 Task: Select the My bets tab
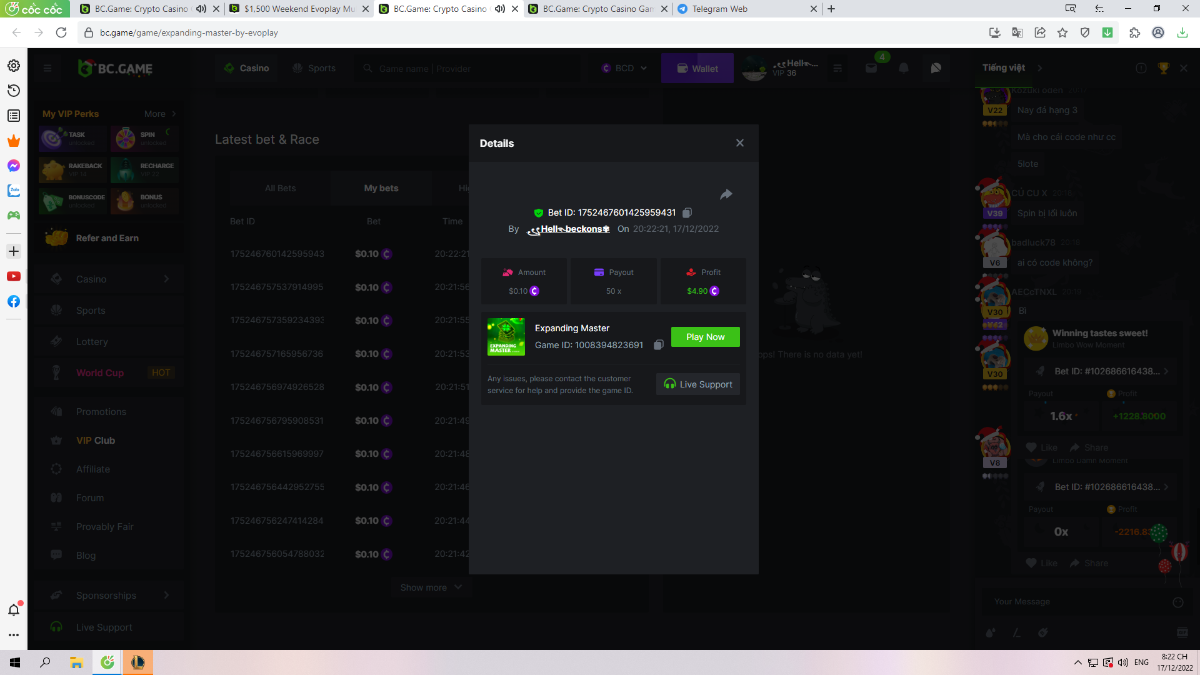(381, 188)
